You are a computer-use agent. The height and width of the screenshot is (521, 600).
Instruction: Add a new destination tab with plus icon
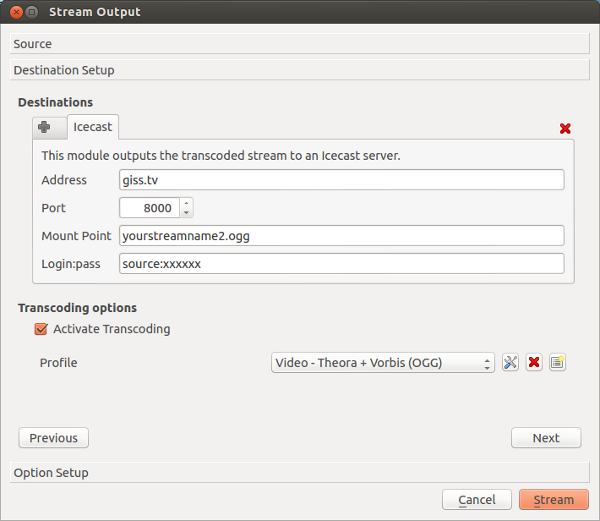click(44, 128)
